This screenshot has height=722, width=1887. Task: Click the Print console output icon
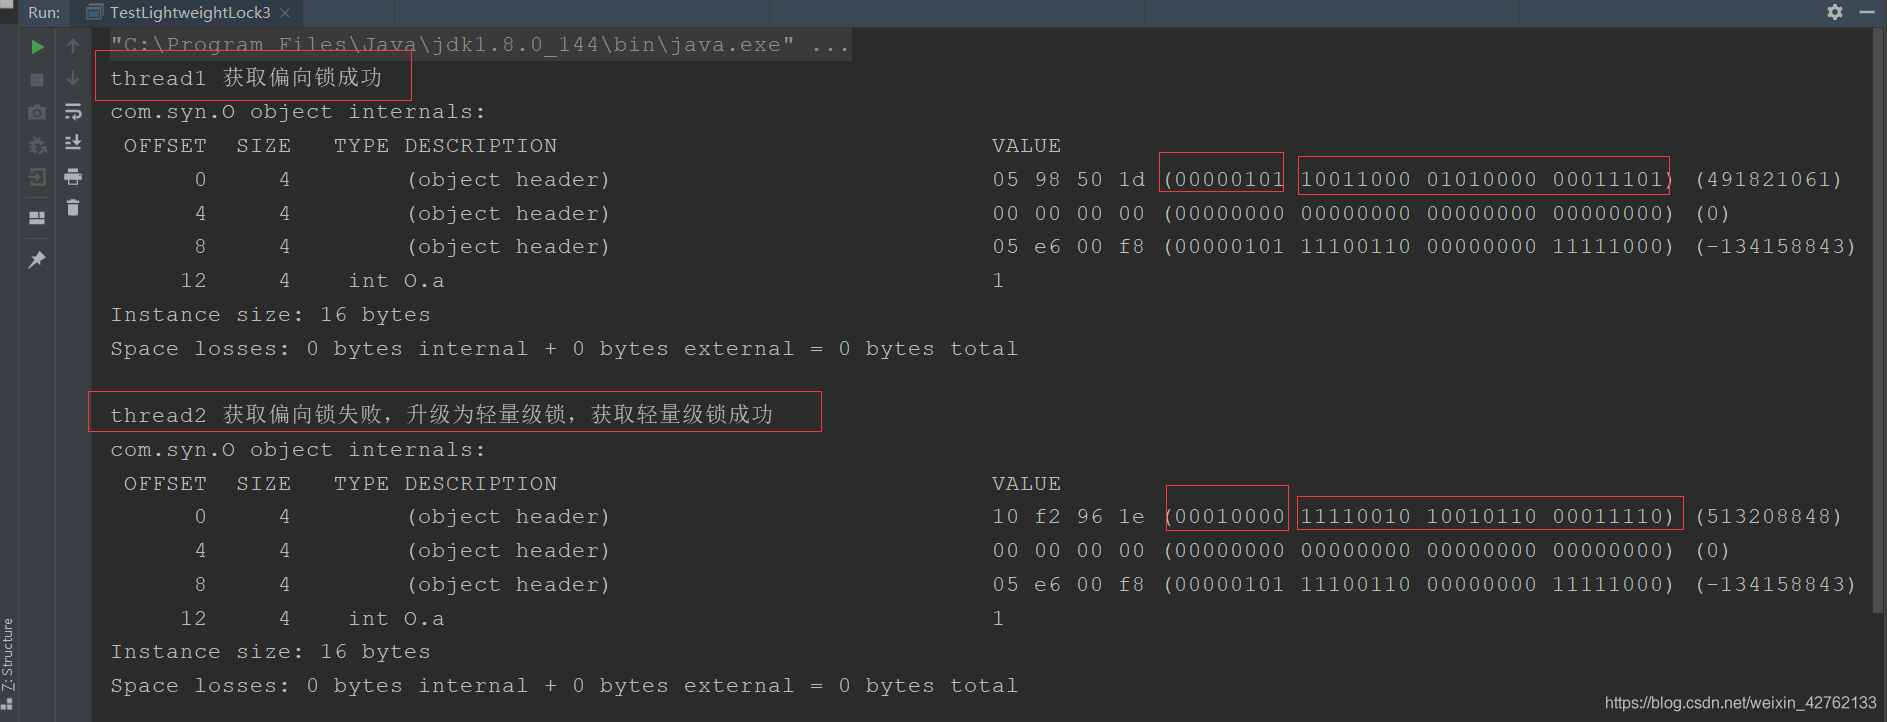pyautogui.click(x=73, y=177)
